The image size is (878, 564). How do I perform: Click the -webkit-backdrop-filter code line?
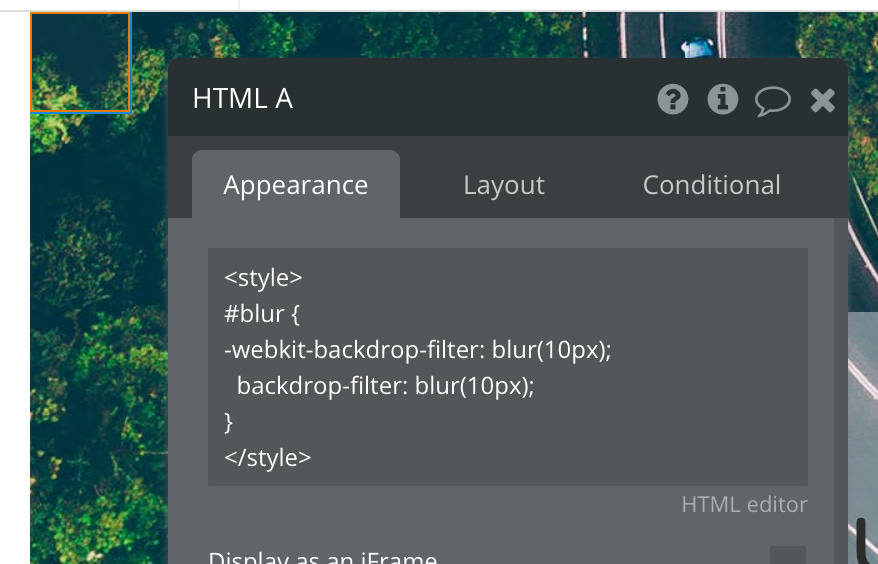point(418,349)
